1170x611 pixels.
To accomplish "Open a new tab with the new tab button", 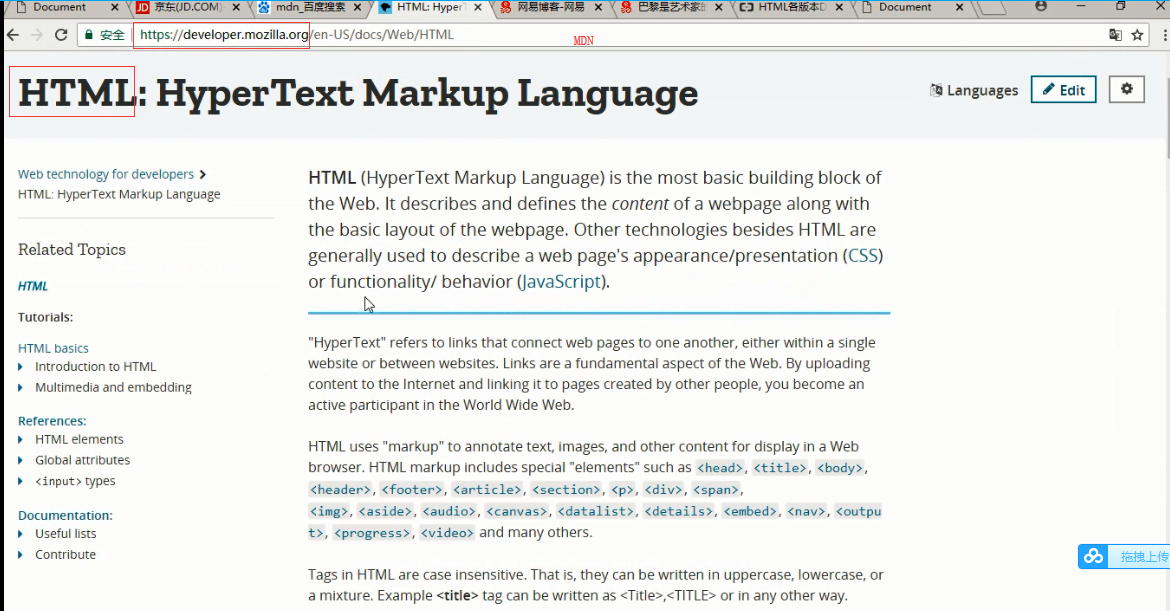I will [x=992, y=8].
